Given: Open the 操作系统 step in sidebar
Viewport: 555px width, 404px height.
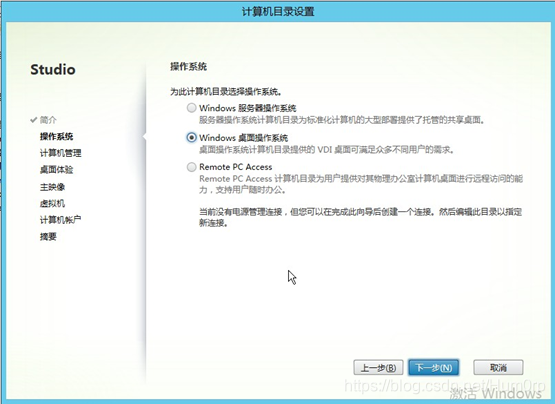Looking at the screenshot, I should click(57, 136).
